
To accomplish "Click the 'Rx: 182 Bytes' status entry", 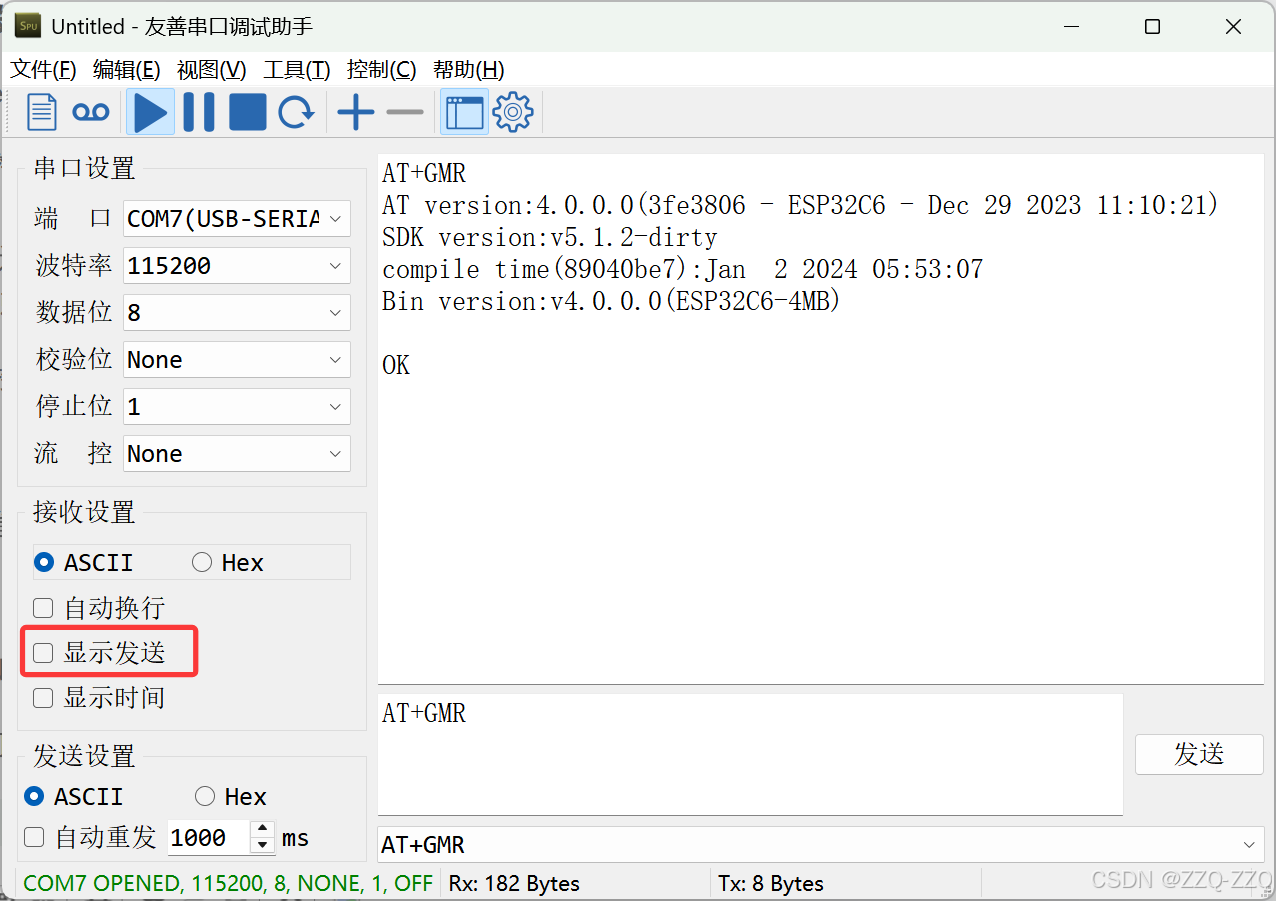I will pos(514,884).
